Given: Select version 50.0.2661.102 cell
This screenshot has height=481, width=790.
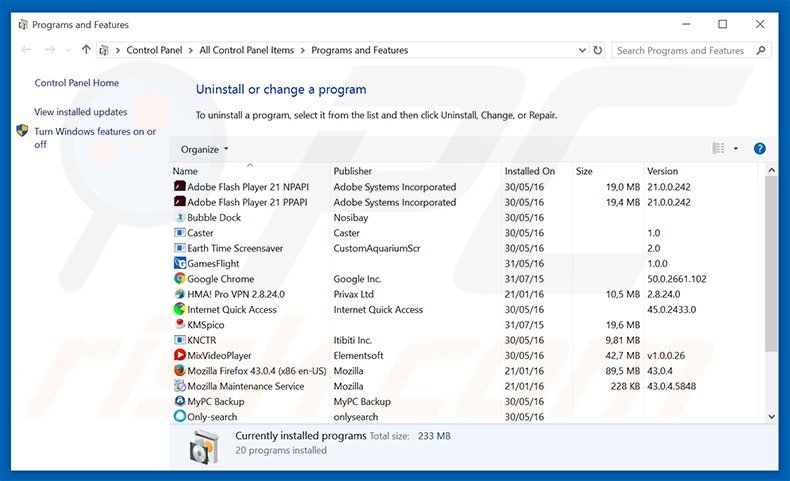Looking at the screenshot, I should coord(677,279).
